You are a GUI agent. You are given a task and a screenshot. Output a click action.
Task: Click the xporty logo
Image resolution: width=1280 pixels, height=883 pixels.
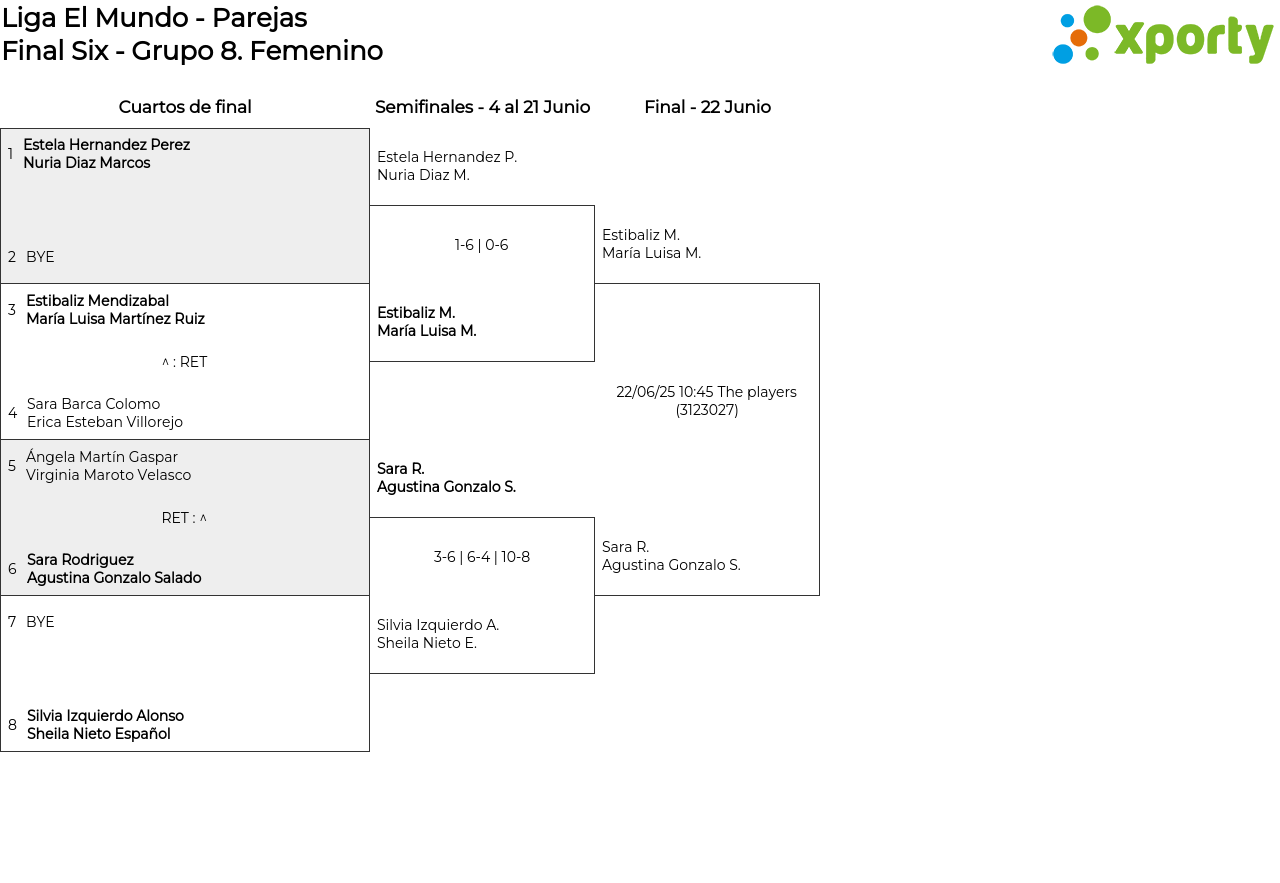(x=1162, y=36)
